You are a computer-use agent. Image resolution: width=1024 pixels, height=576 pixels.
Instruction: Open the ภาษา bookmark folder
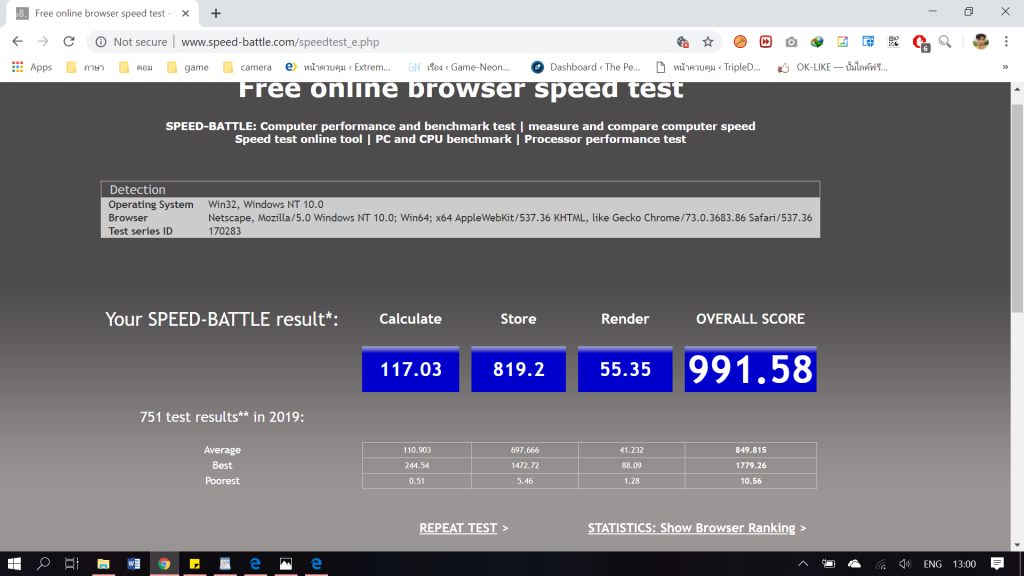point(86,67)
